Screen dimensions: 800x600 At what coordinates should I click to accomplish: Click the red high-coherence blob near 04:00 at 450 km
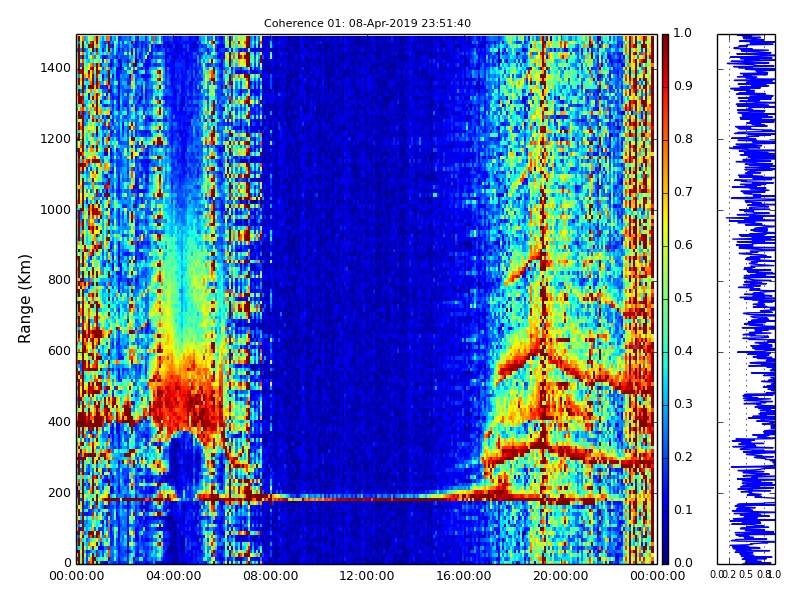[x=186, y=401]
